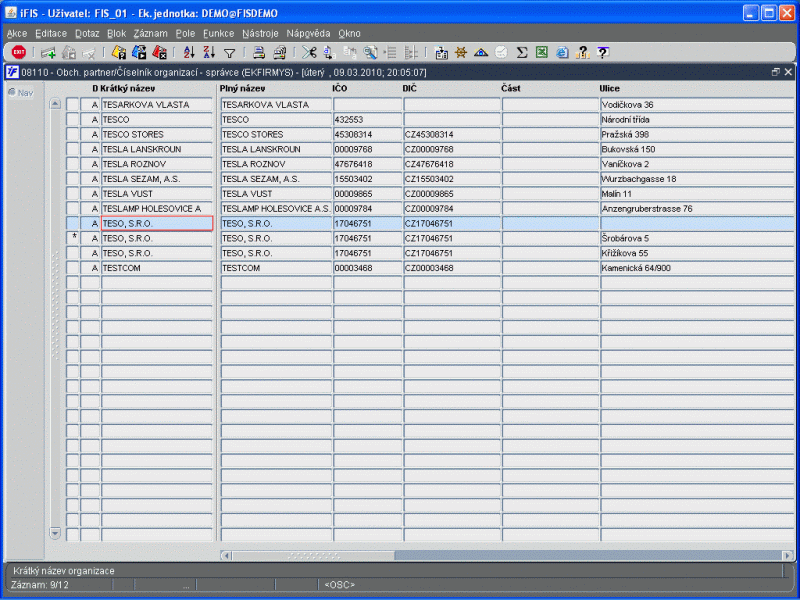This screenshot has width=800, height=600.
Task: Click the street cell Kamenická 64/900
Action: 697,268
